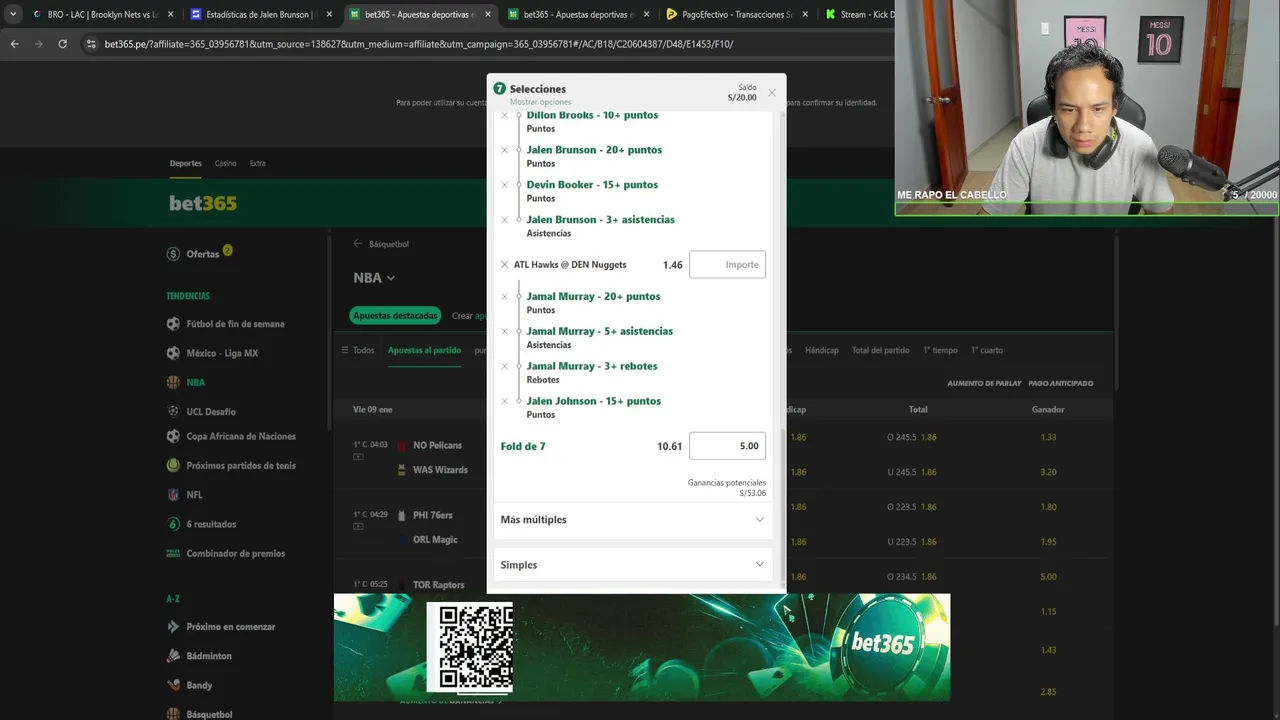Remove Jalen Brunson 3+ asistencias selection
Image resolution: width=1280 pixels, height=720 pixels.
click(504, 220)
